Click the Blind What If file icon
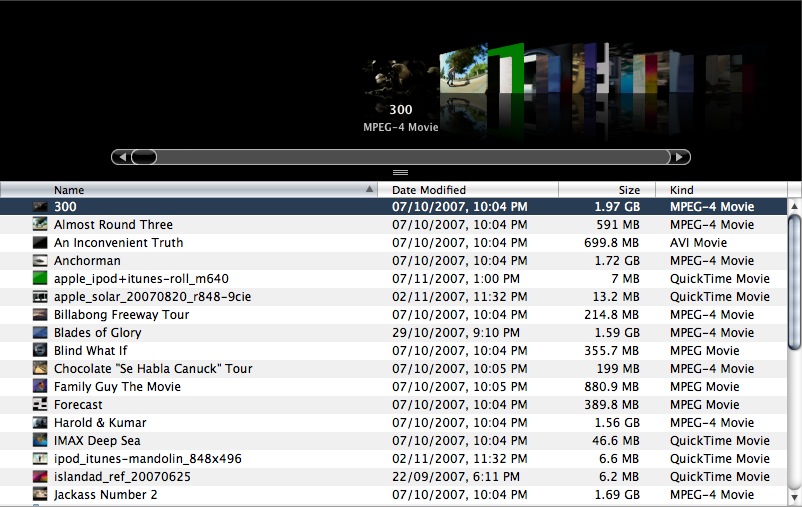This screenshot has width=802, height=507. (40, 350)
